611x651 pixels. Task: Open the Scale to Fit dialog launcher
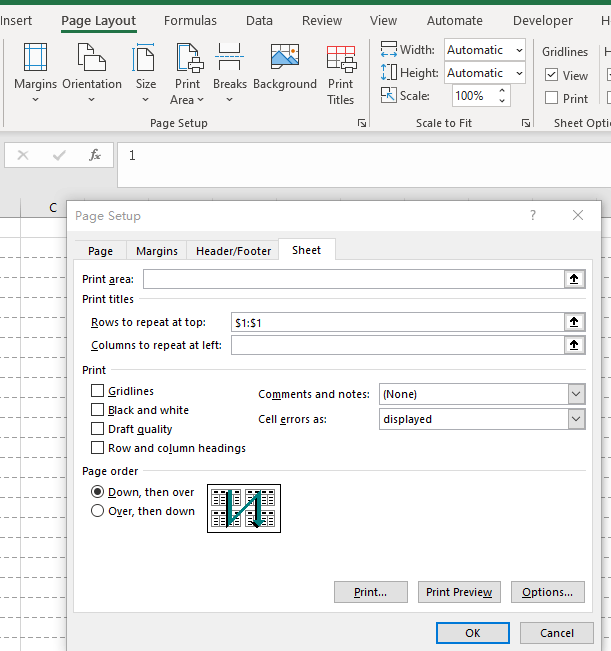click(526, 123)
